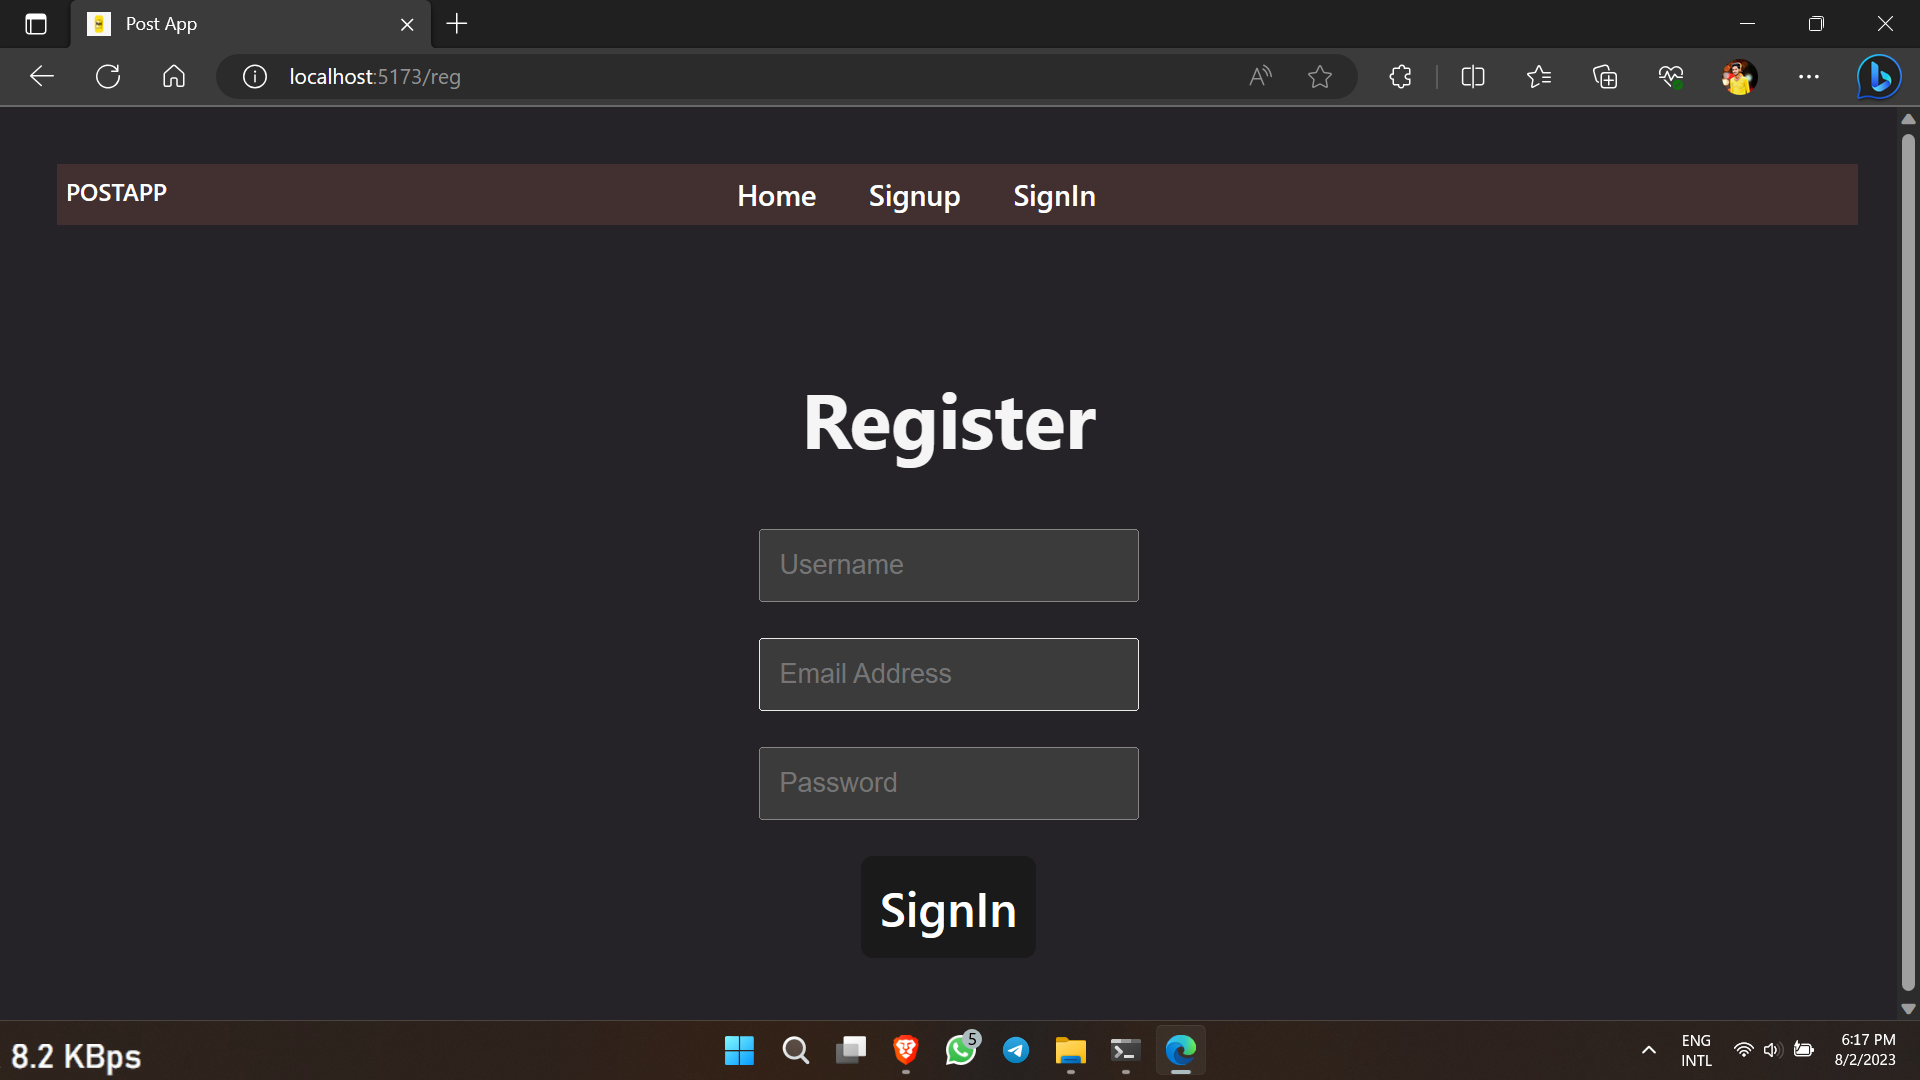Image resolution: width=1920 pixels, height=1080 pixels.
Task: Expand hidden system tray icons
Action: pyautogui.click(x=1648, y=1051)
